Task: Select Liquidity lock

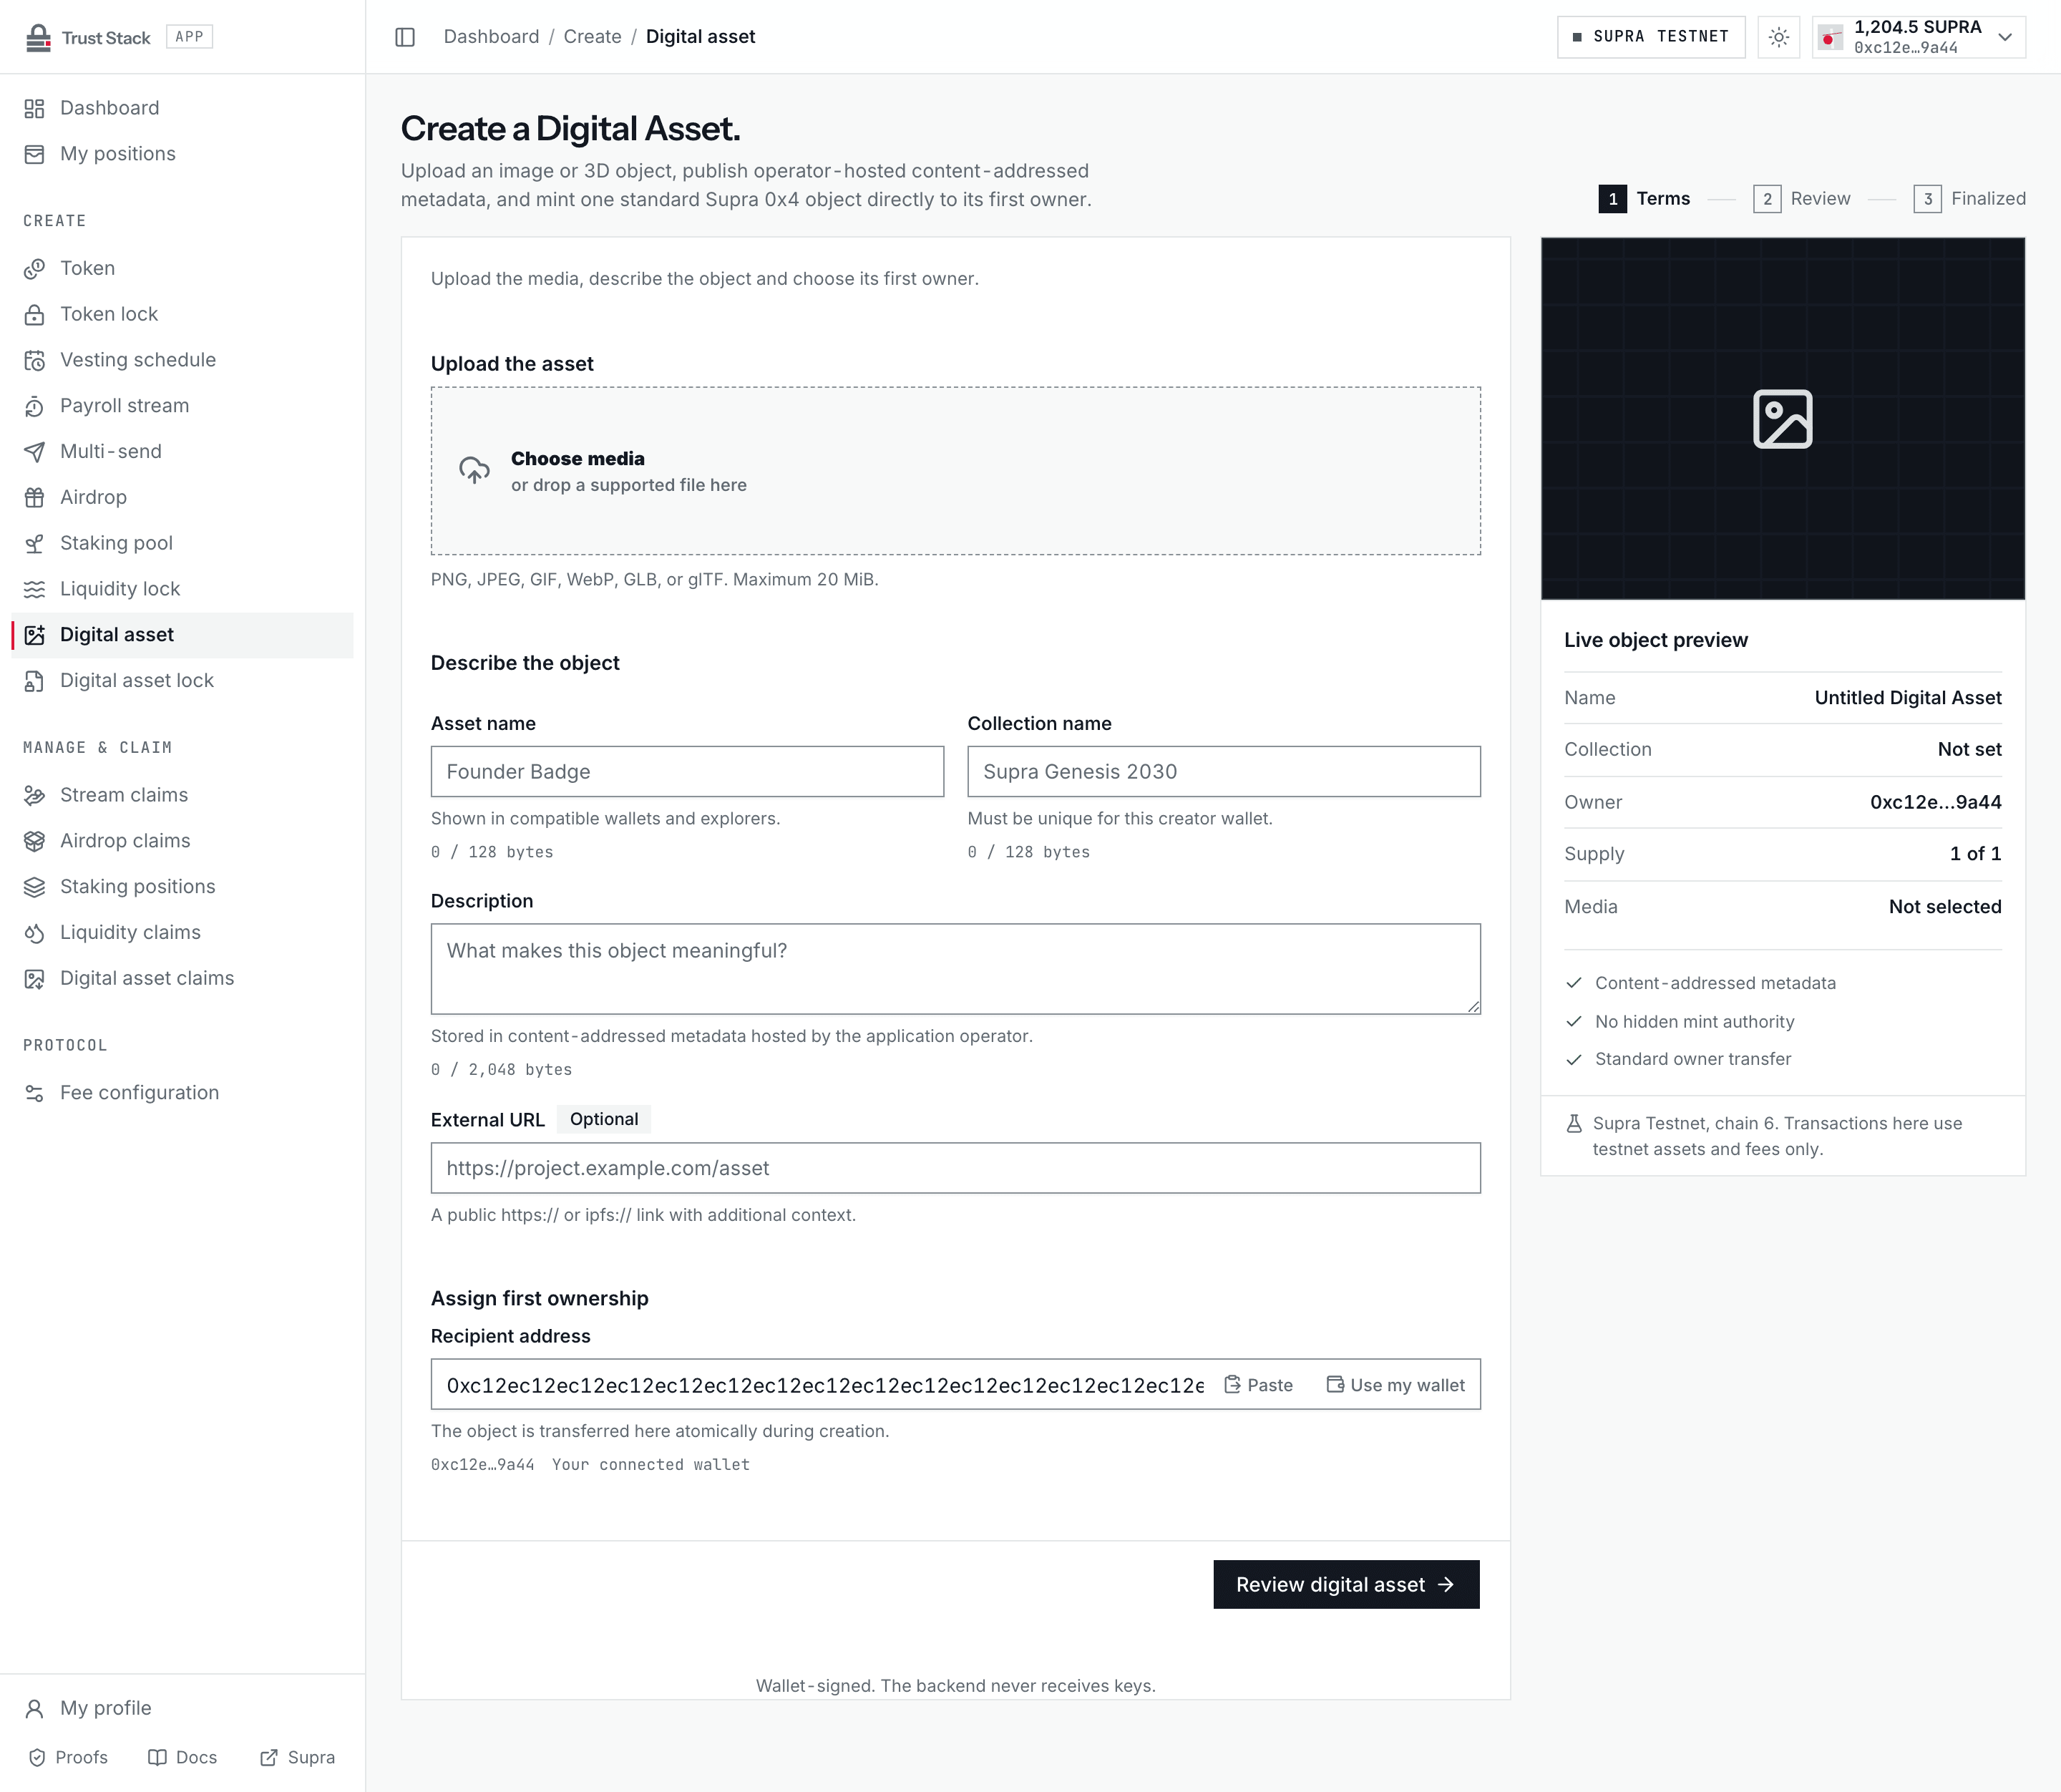Action: coord(182,589)
